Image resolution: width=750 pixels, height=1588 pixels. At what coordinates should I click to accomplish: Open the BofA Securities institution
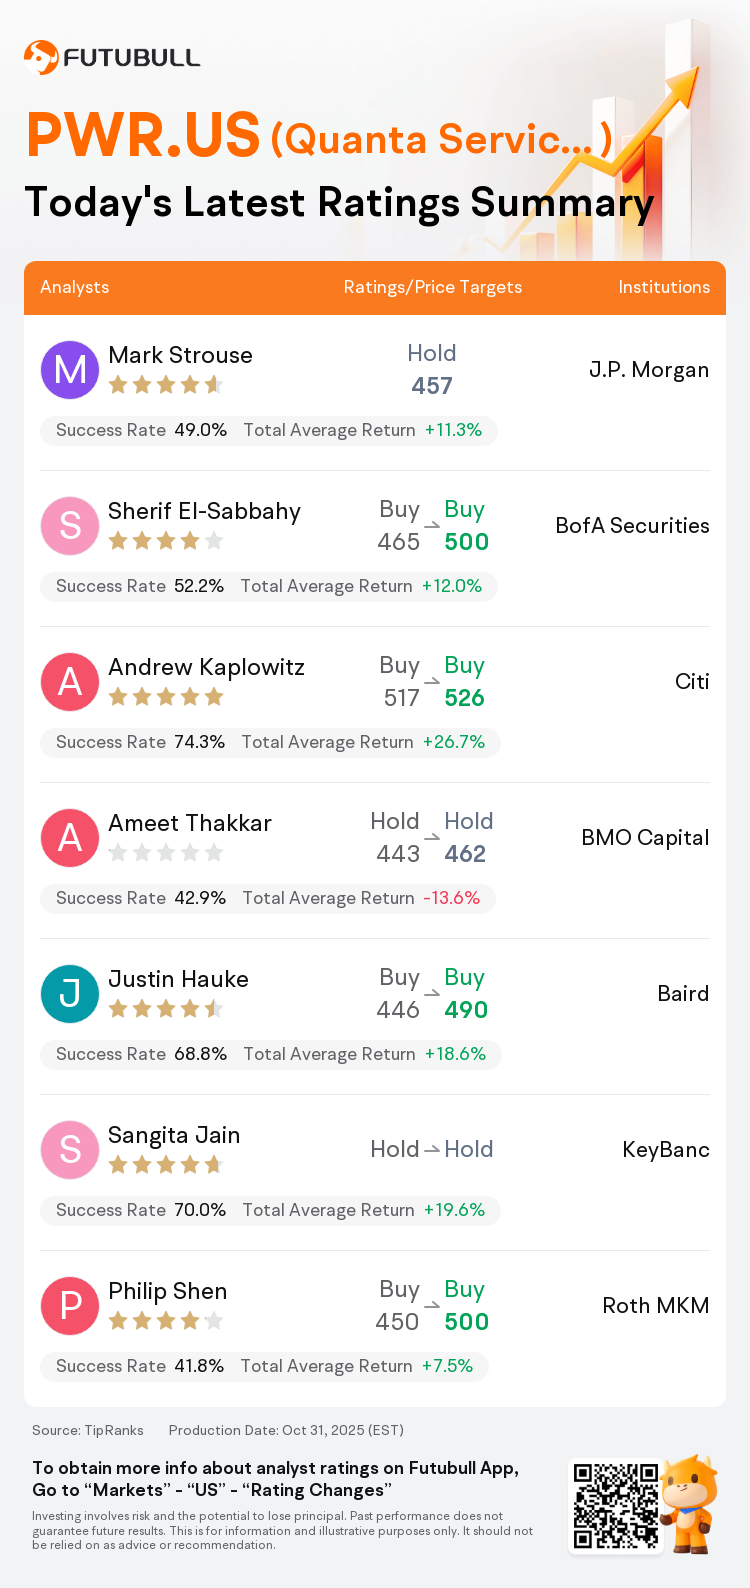point(632,526)
